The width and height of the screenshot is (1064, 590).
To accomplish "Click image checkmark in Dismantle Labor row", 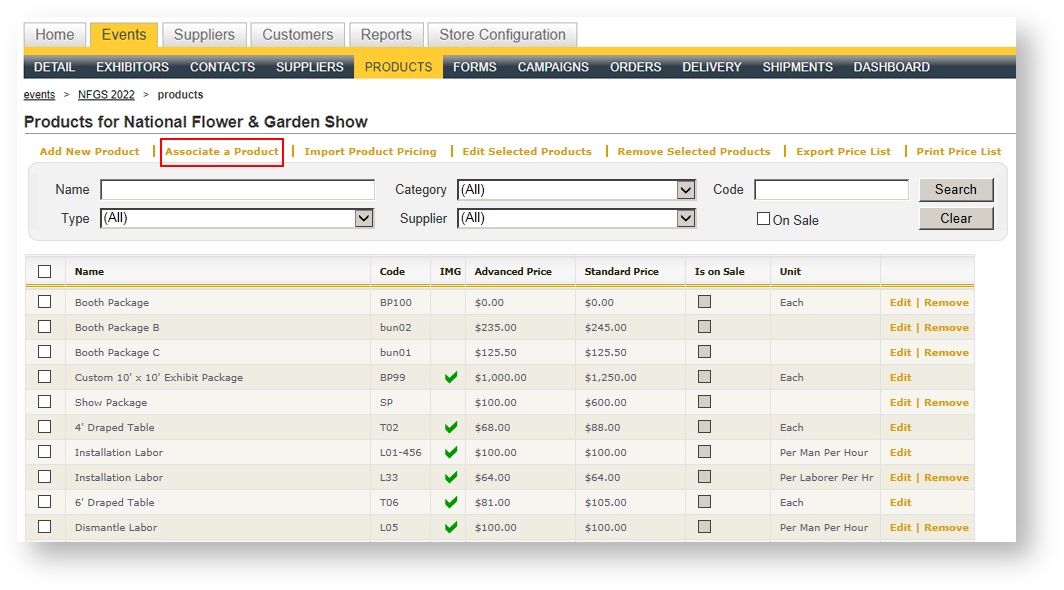I will (451, 527).
